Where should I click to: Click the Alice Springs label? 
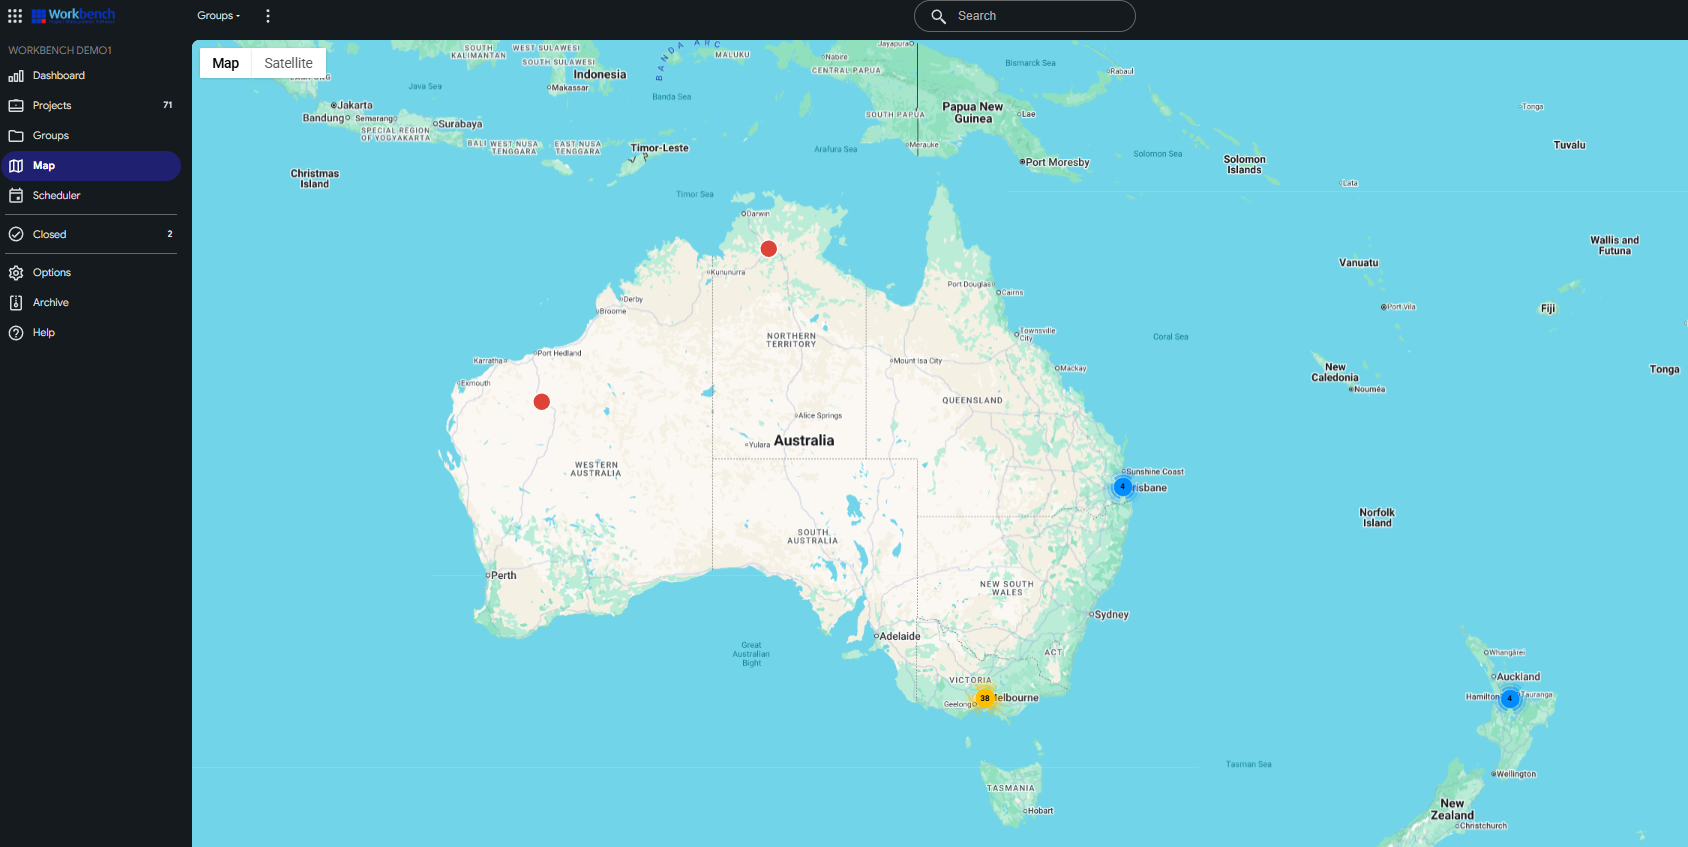820,416
